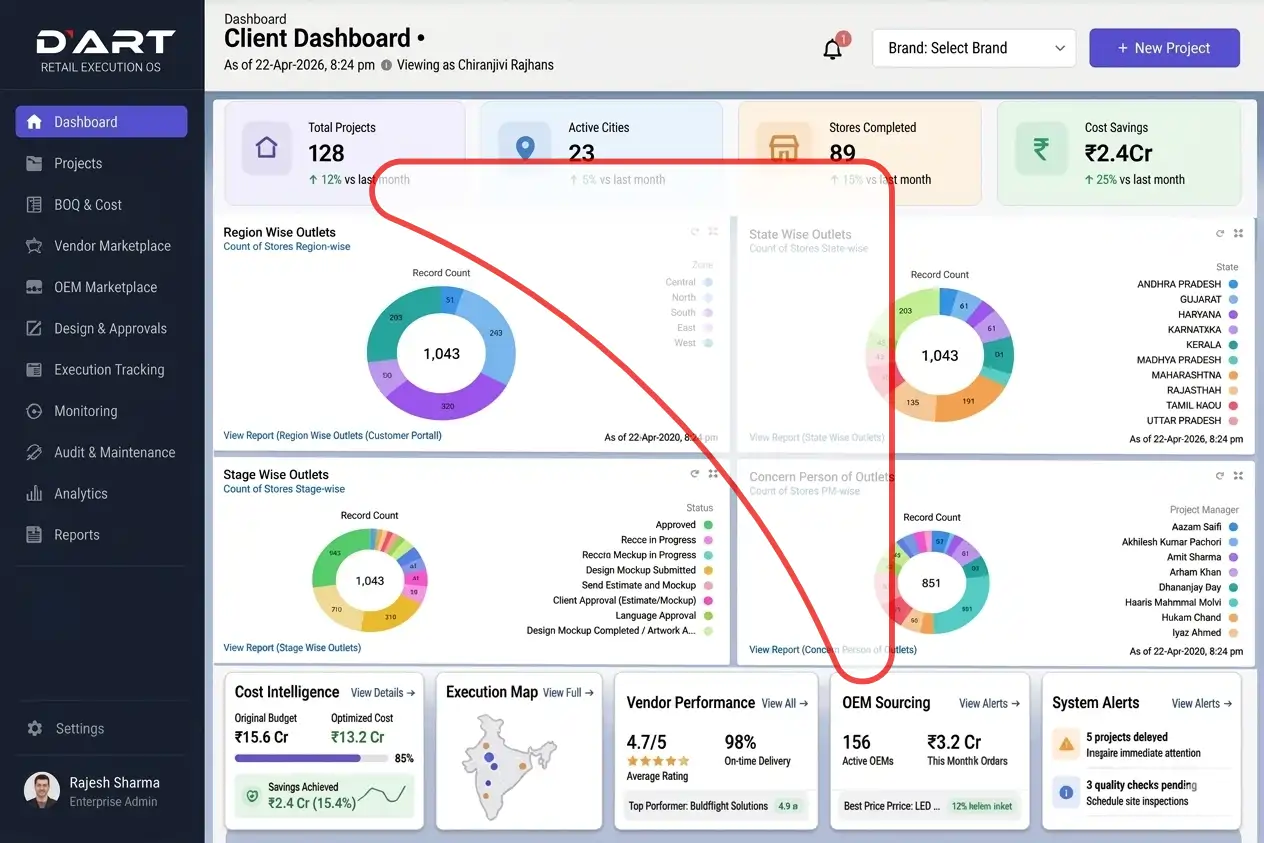
Task: Expand the Concern Person chart to fullscreen
Action: (x=1237, y=475)
